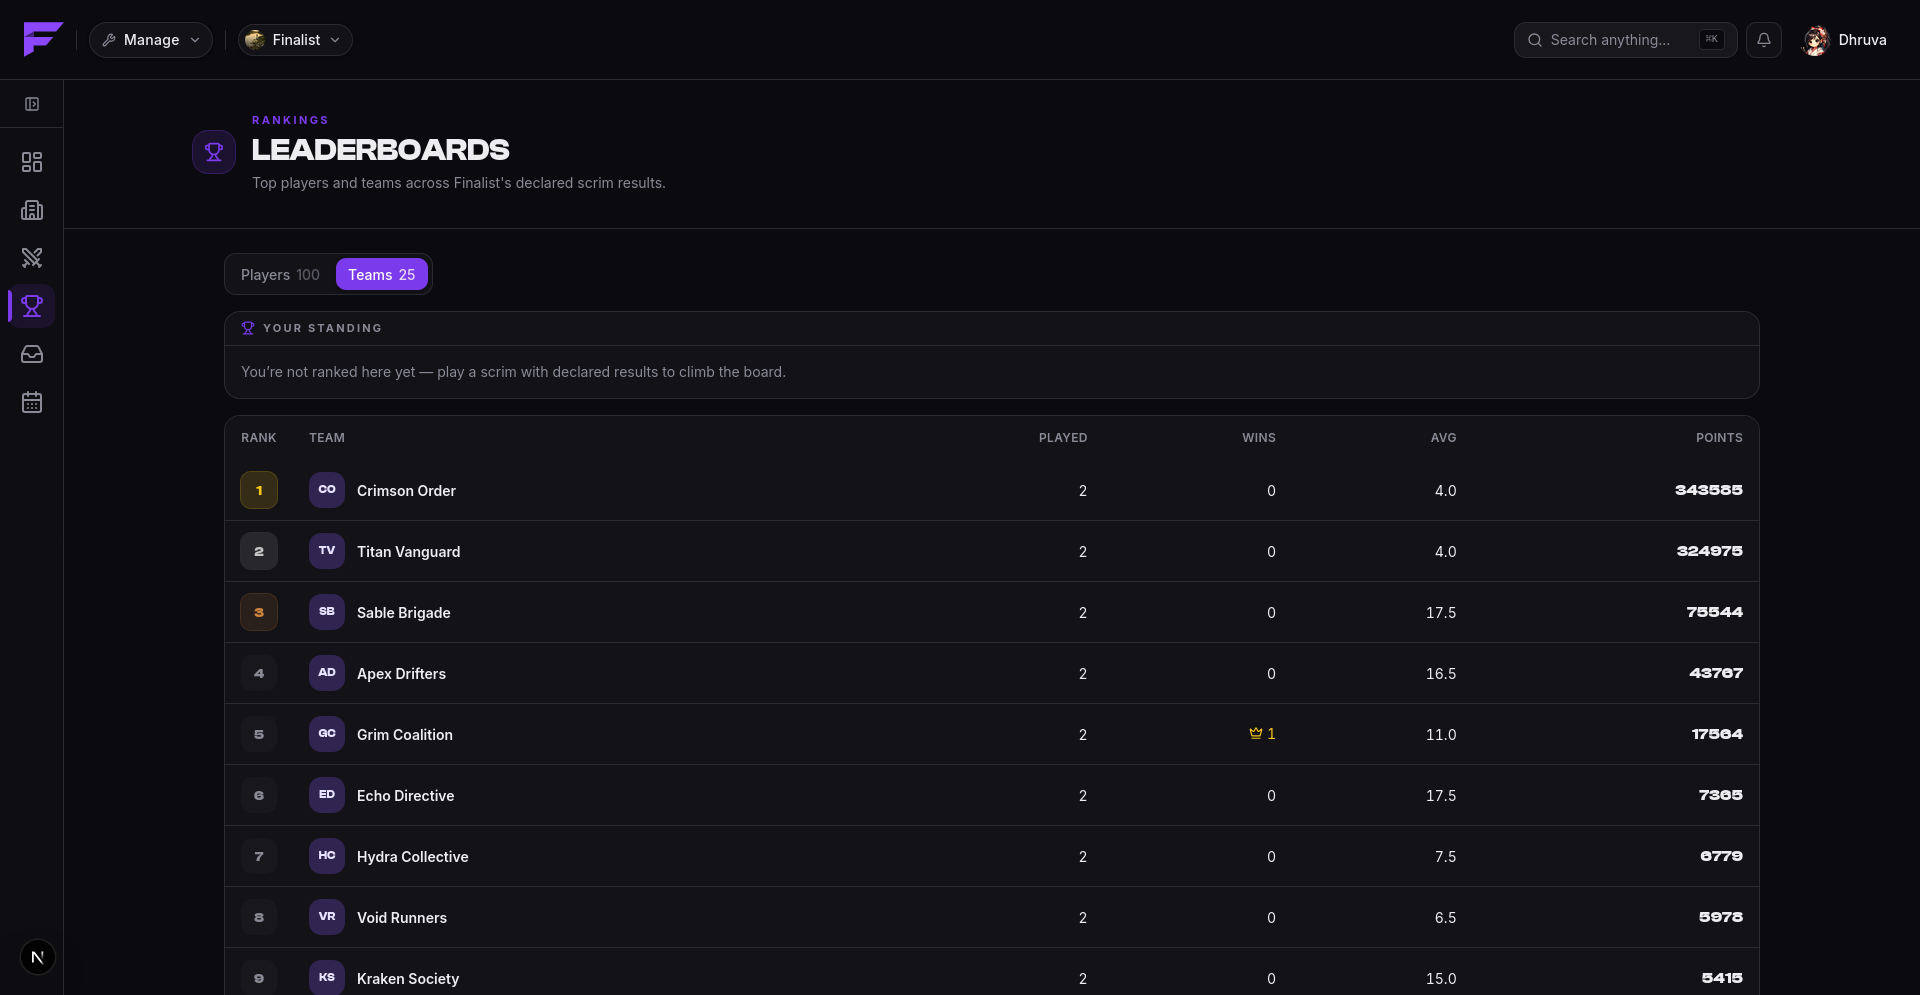Open Dhruva user profile menu
1920x995 pixels.
[x=1845, y=40]
